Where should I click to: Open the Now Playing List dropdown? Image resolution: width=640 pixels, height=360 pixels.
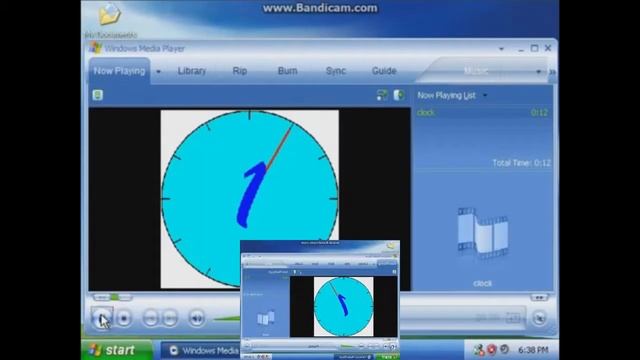pos(485,96)
